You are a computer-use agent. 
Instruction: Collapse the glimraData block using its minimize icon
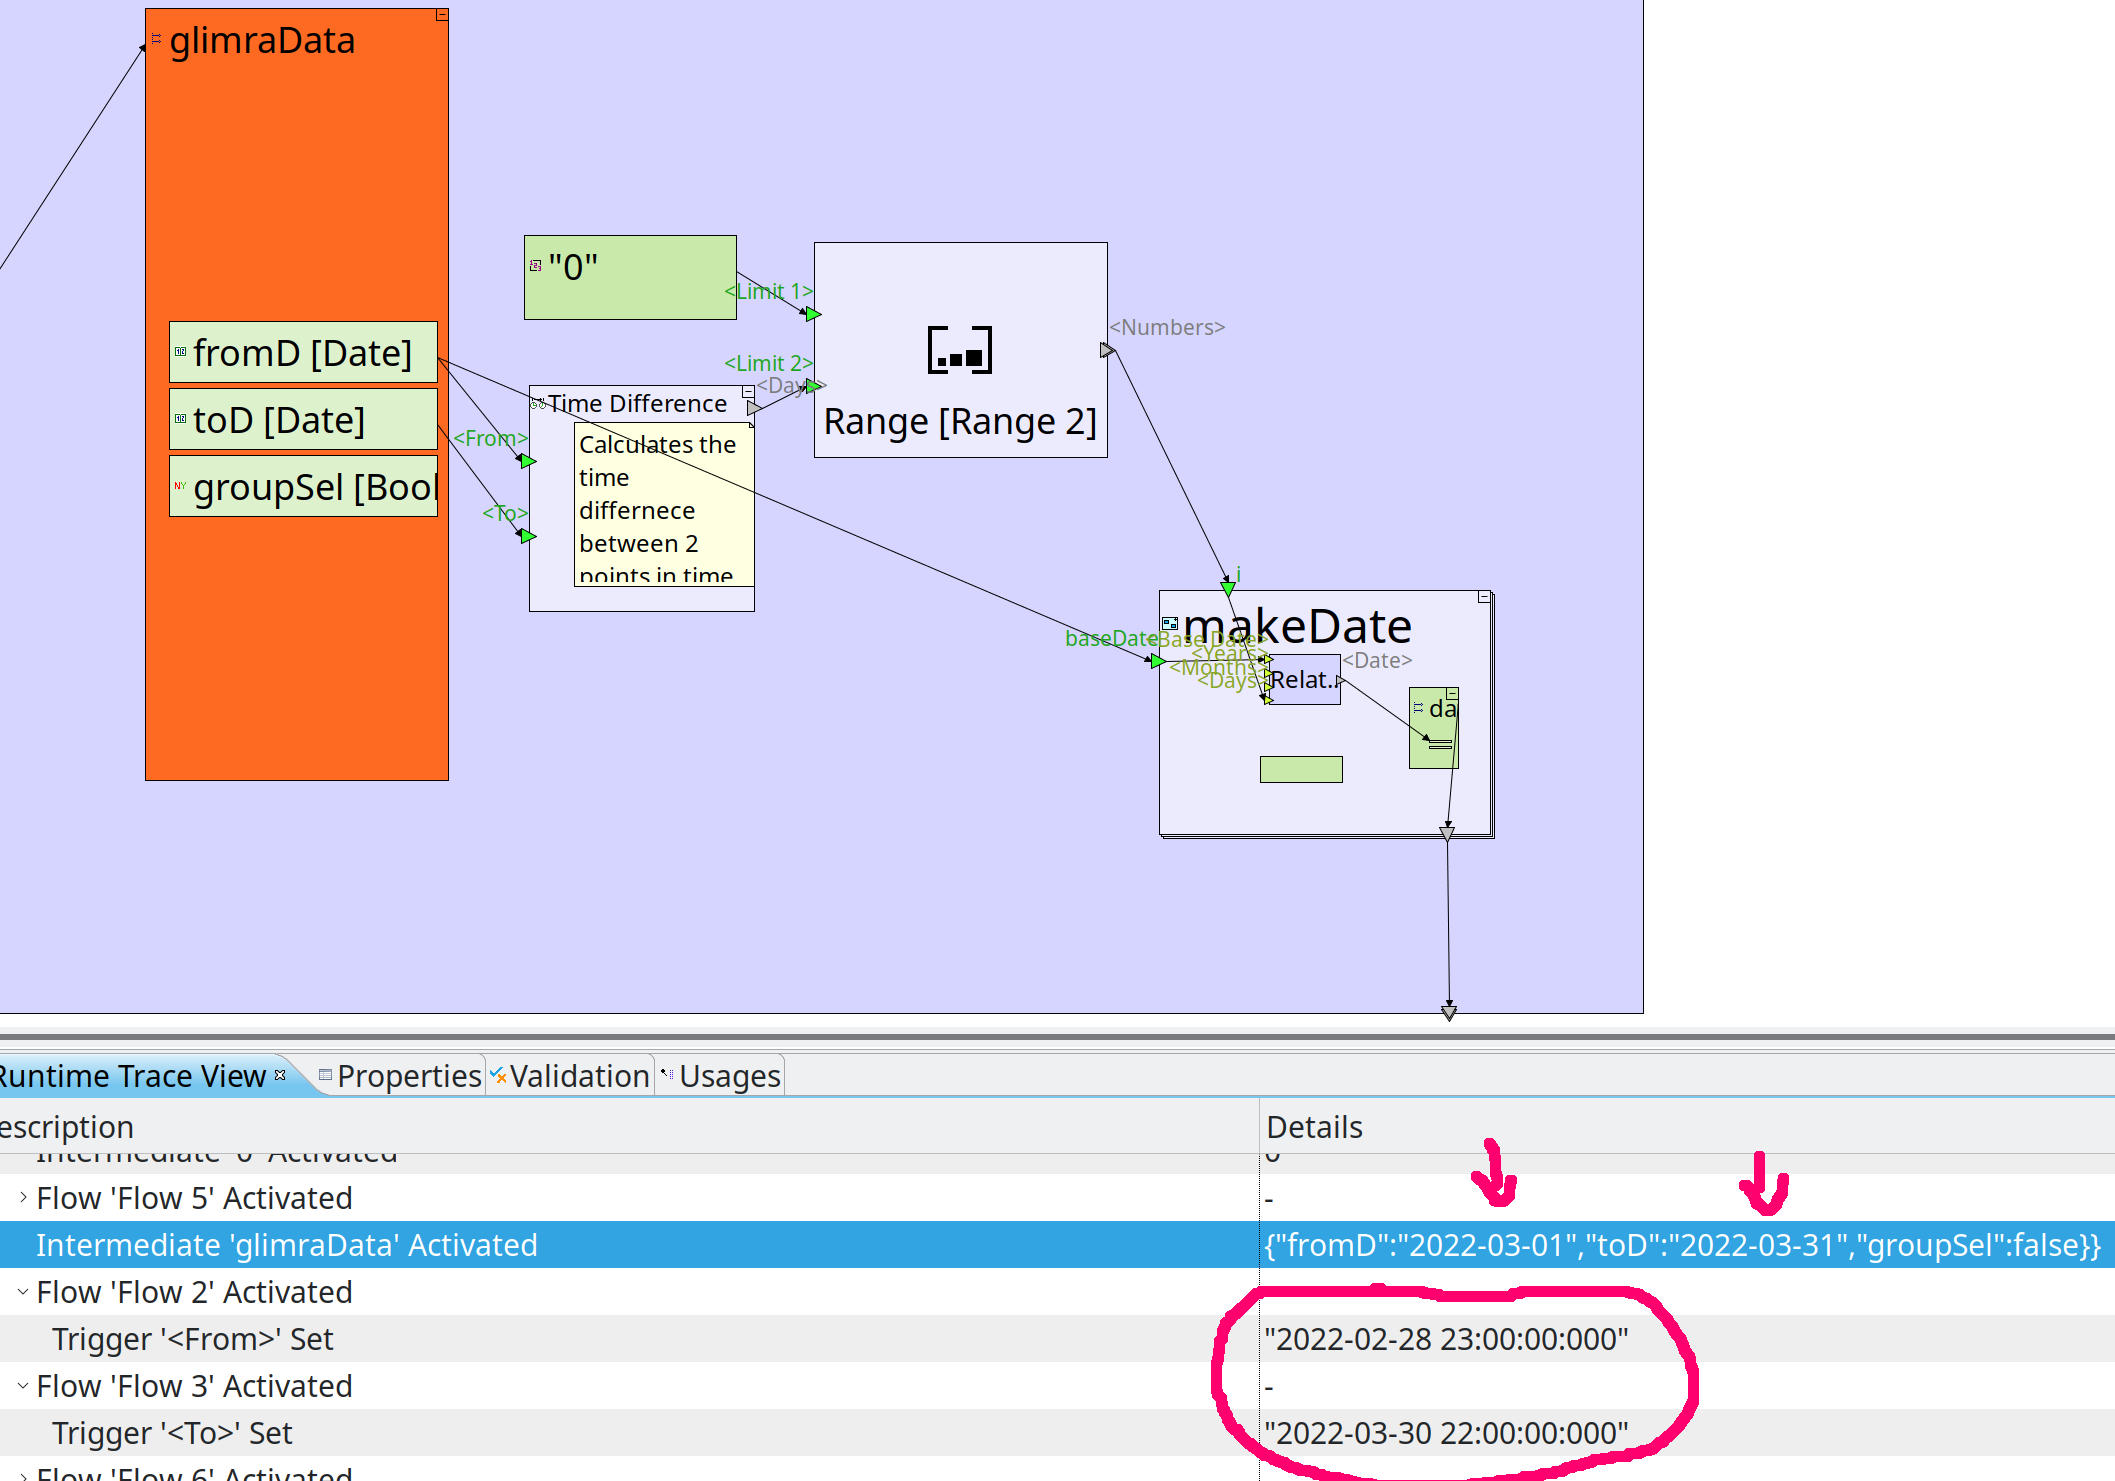442,15
